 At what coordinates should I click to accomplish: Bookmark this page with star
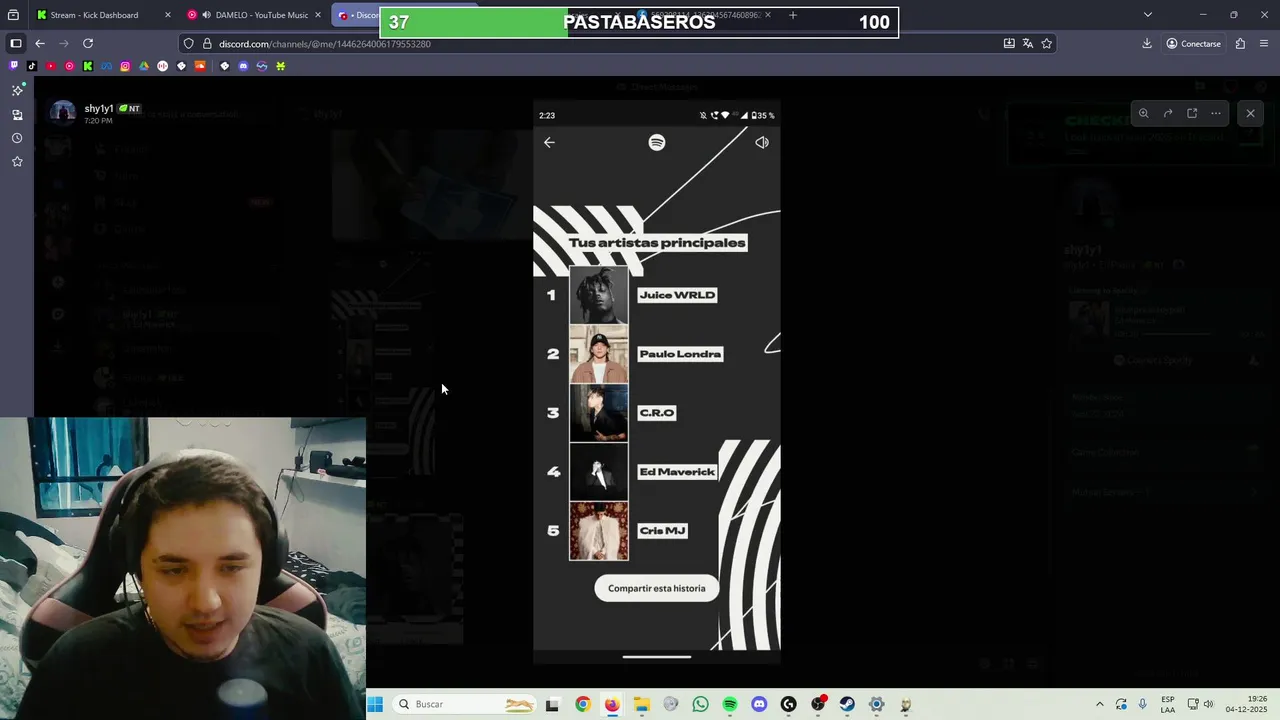[1047, 44]
